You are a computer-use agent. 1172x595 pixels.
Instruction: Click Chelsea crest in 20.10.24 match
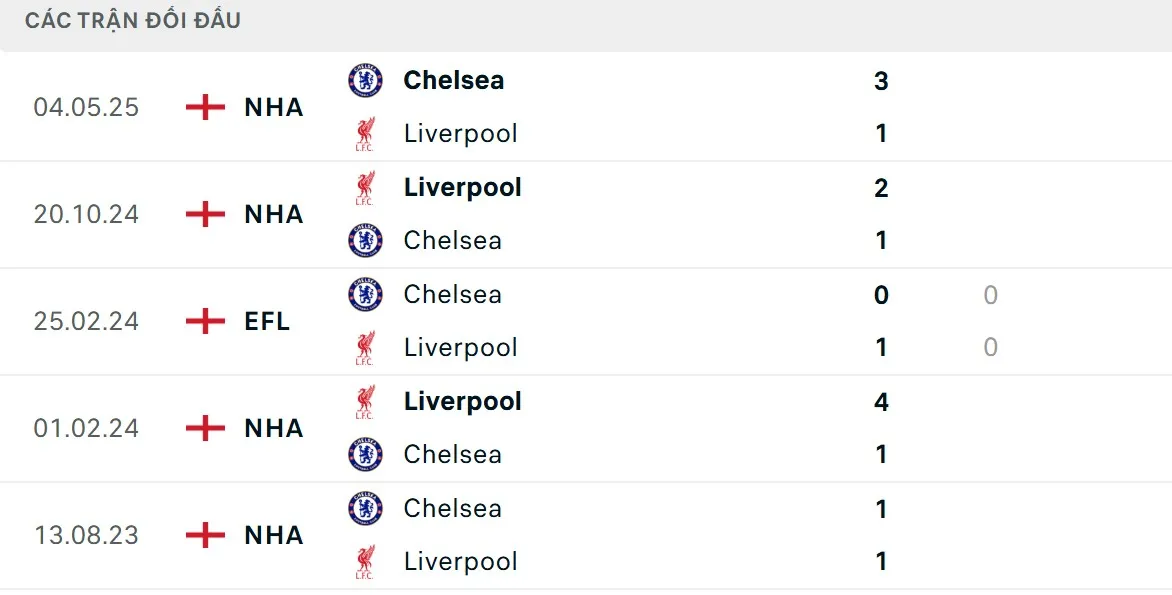point(365,240)
